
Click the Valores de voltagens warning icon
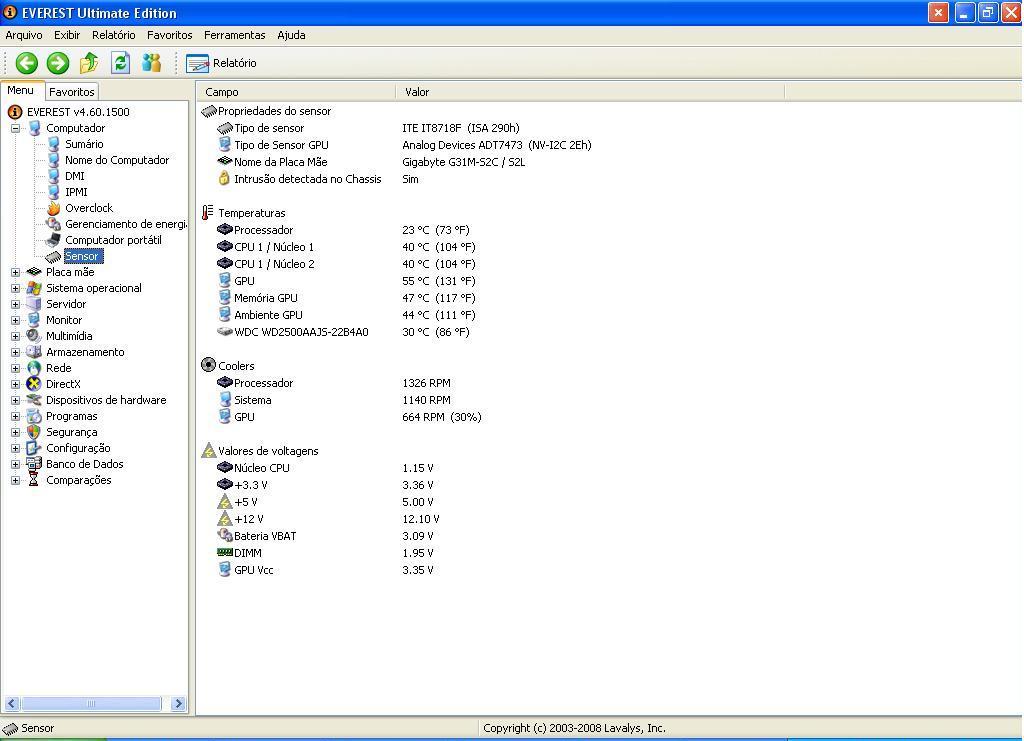208,450
